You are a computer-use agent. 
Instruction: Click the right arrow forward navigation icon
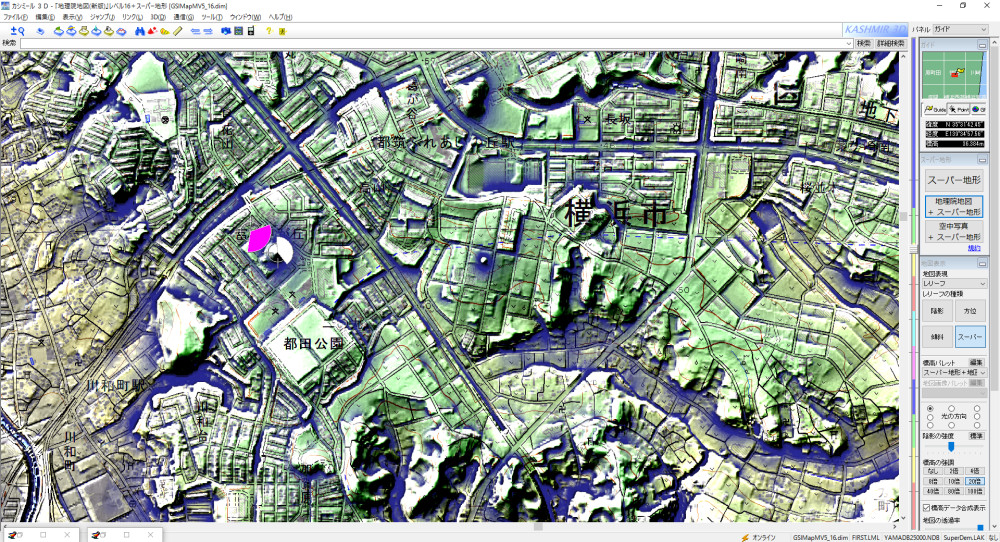pyautogui.click(x=208, y=31)
